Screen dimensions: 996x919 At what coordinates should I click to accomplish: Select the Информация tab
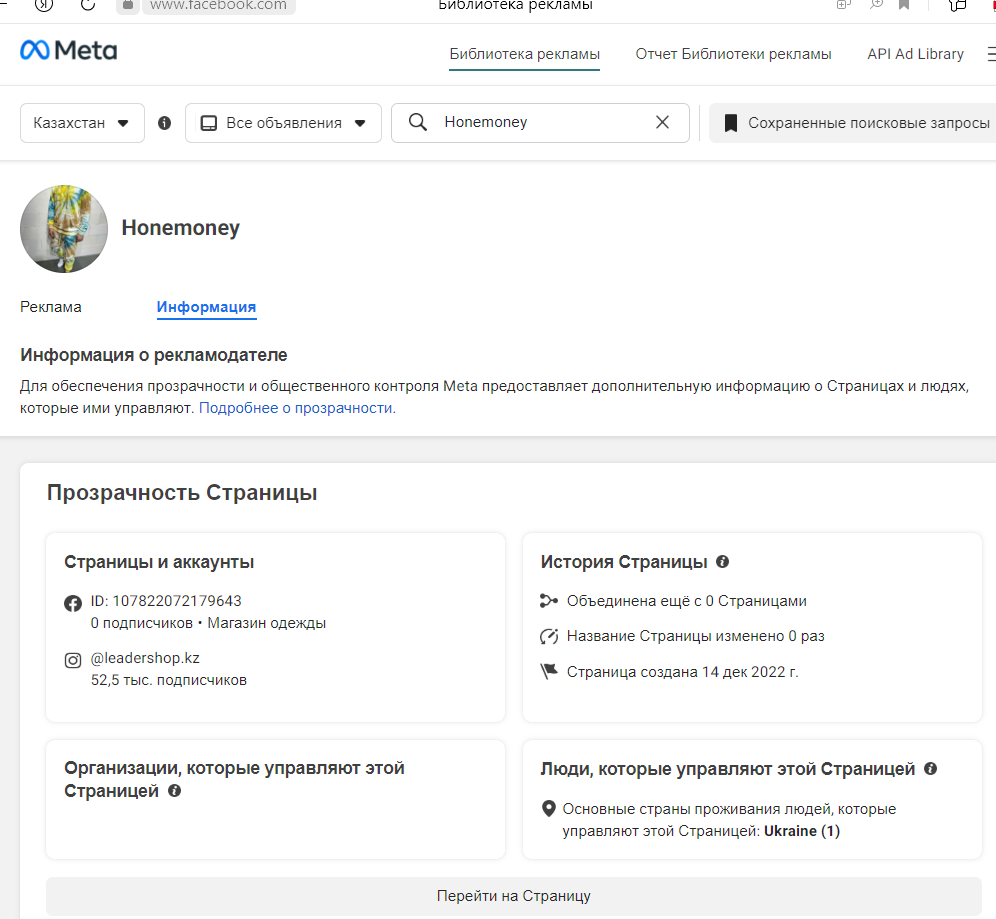206,307
